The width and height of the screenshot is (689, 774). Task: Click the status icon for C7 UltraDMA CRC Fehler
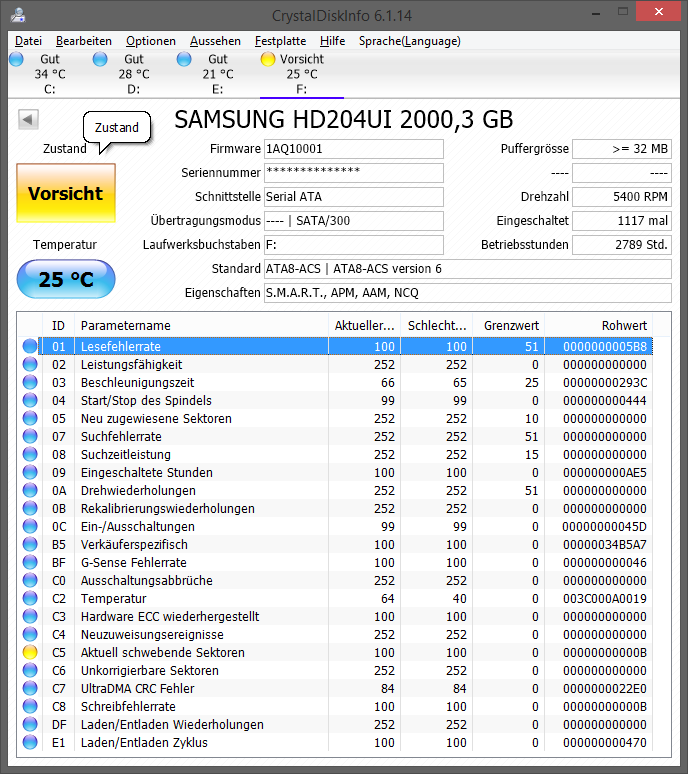30,689
